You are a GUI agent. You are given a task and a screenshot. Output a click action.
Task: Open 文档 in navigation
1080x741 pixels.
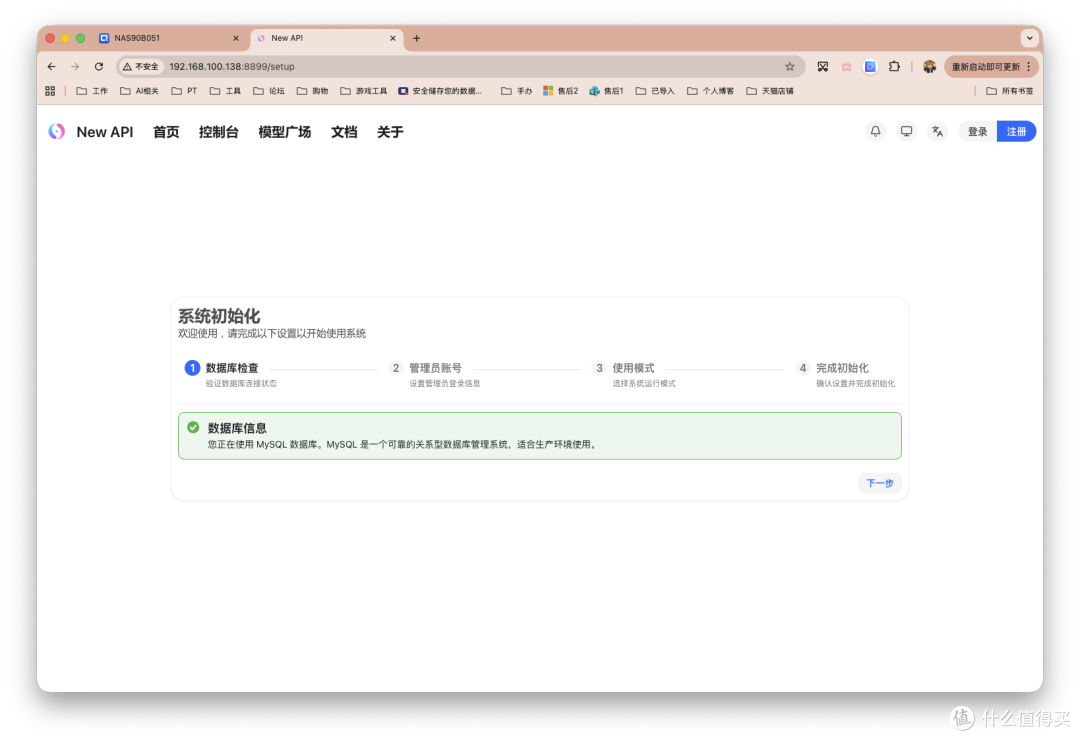click(344, 132)
